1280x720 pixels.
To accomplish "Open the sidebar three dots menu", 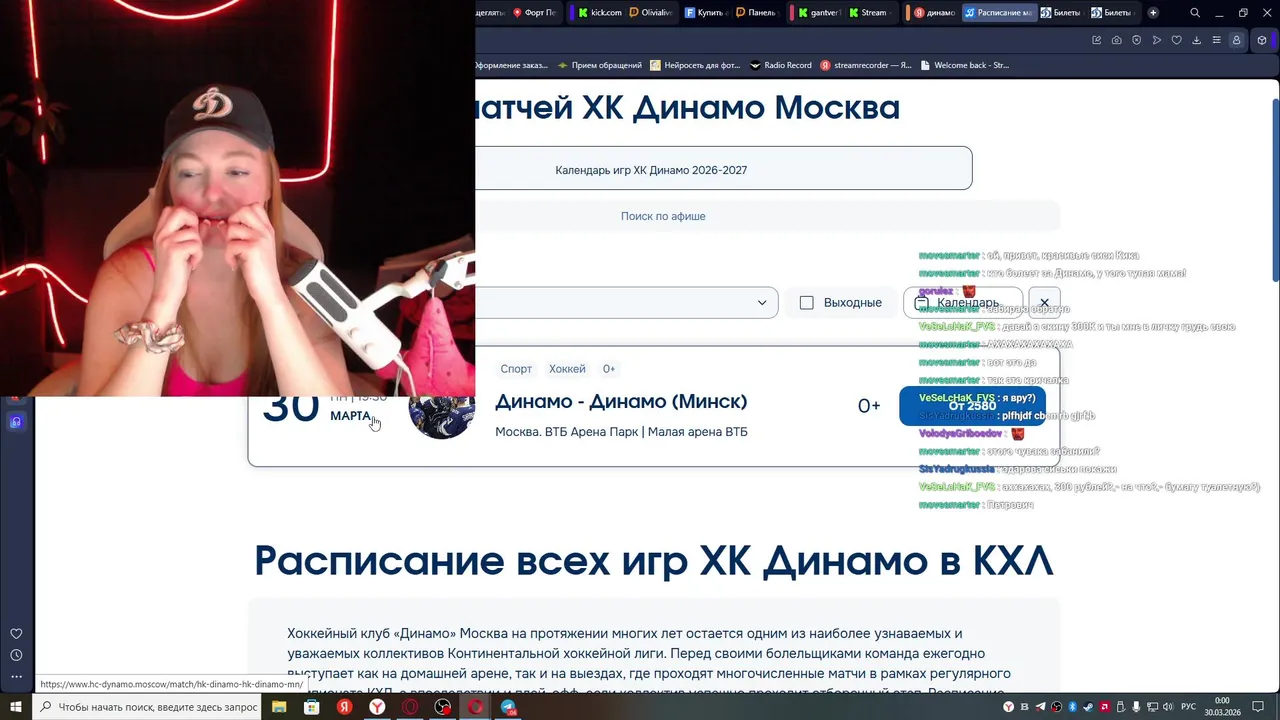I will click(16, 677).
